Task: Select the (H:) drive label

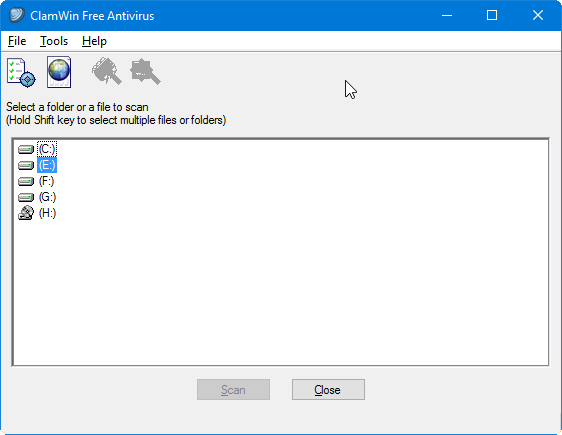Action: [x=47, y=213]
